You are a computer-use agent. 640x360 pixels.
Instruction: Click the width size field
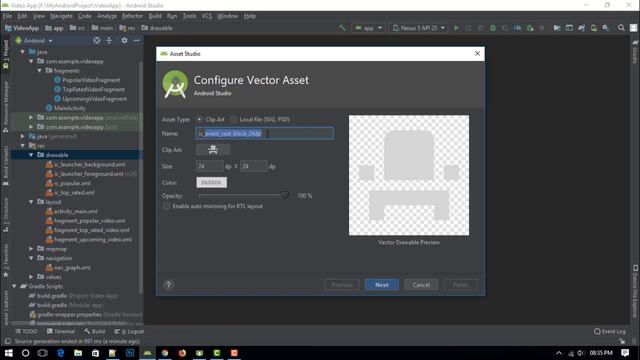210,166
